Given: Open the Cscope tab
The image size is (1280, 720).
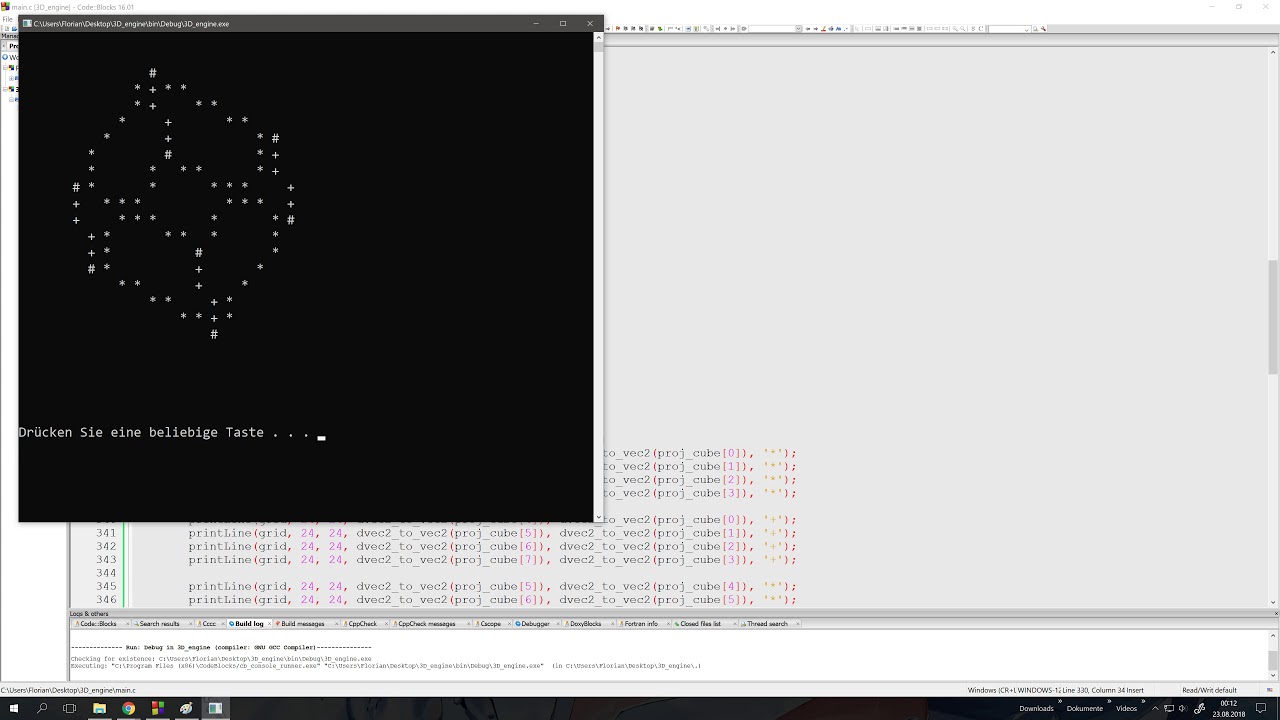Looking at the screenshot, I should point(489,624).
